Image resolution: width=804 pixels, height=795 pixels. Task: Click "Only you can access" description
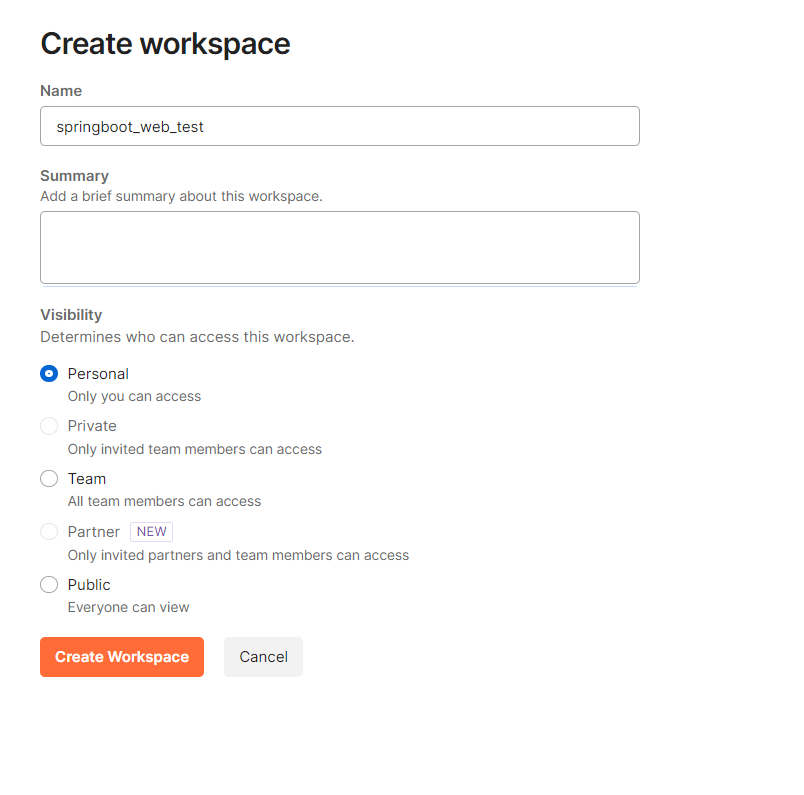pyautogui.click(x=134, y=396)
